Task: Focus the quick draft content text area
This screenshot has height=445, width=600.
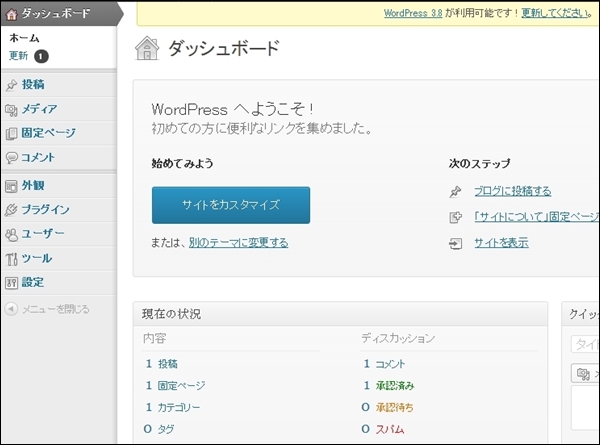Action: point(585,408)
